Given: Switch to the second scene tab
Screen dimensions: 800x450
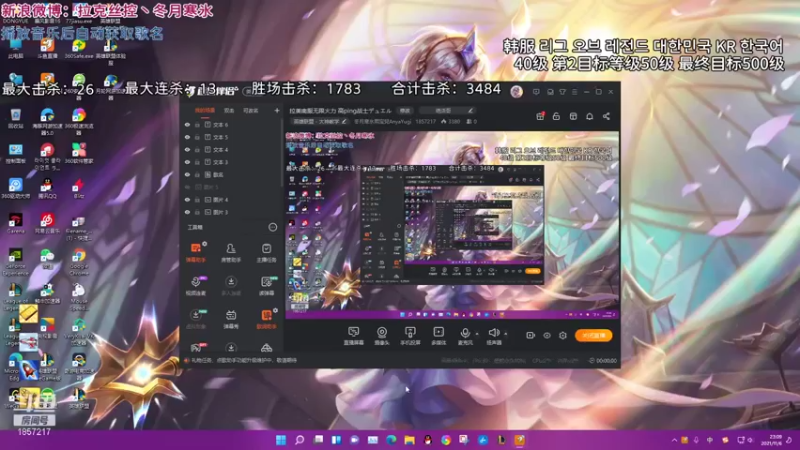Looking at the screenshot, I should (x=229, y=111).
